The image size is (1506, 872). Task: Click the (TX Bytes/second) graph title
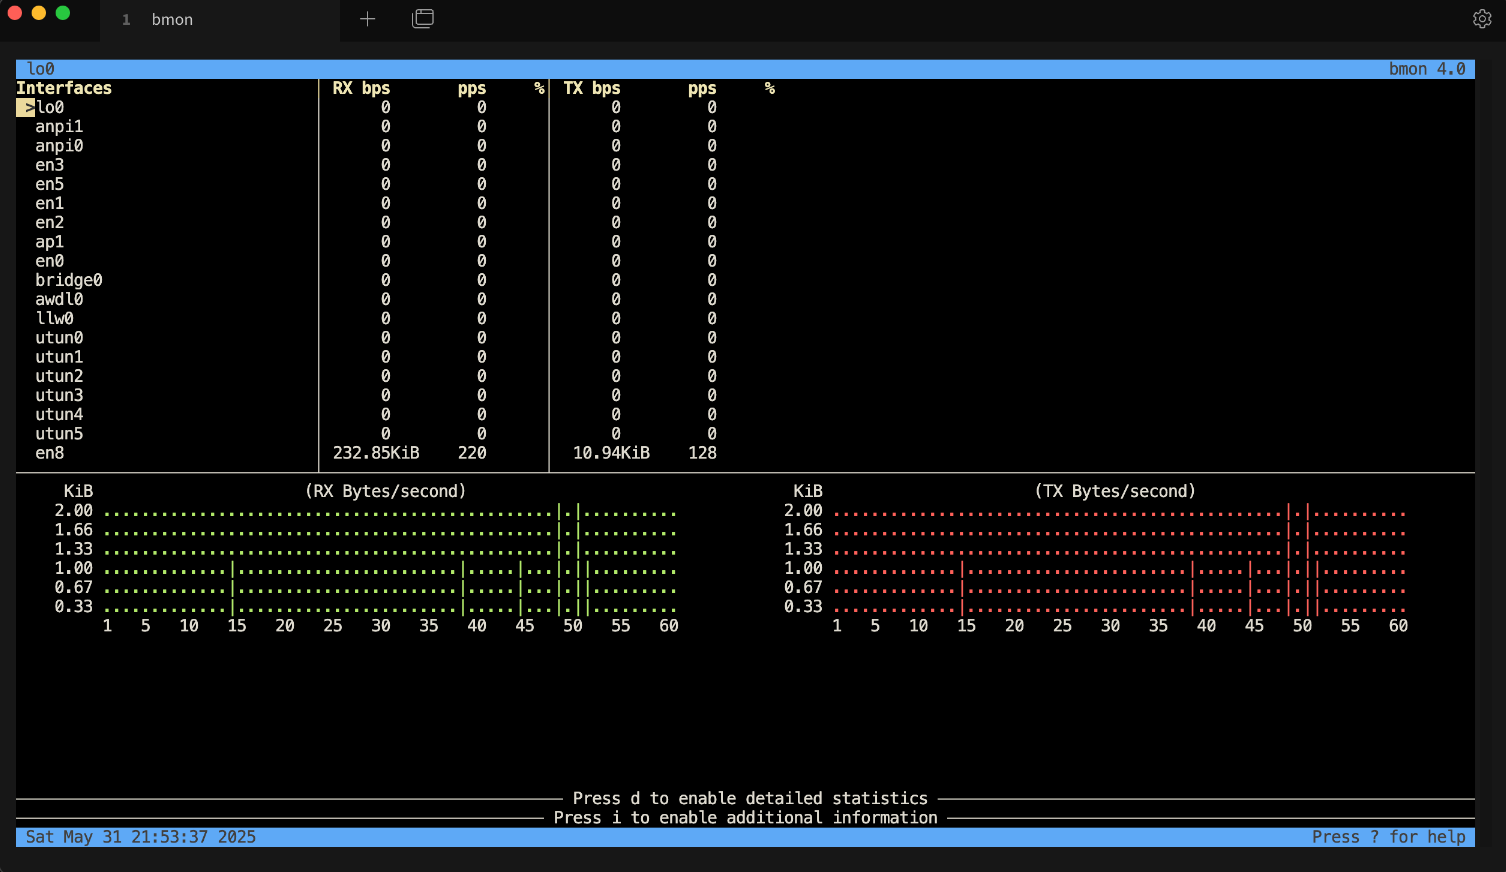[1115, 491]
